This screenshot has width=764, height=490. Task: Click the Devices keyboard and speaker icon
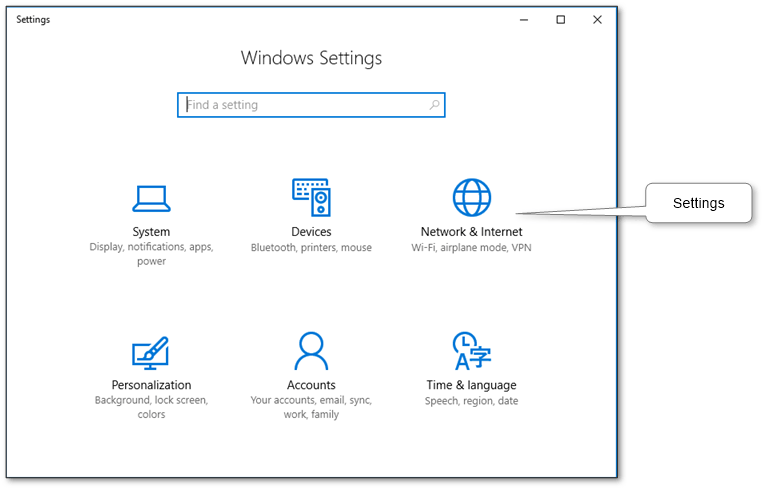[311, 198]
